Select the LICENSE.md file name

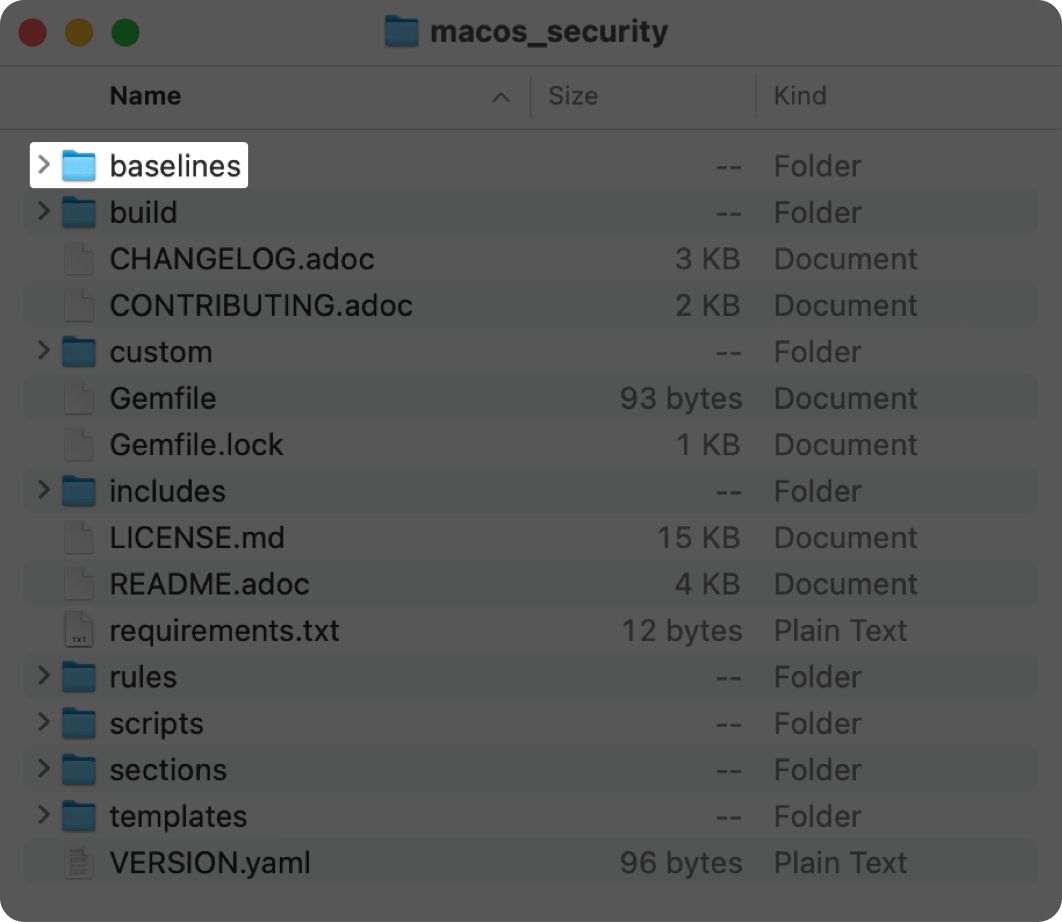pos(198,537)
